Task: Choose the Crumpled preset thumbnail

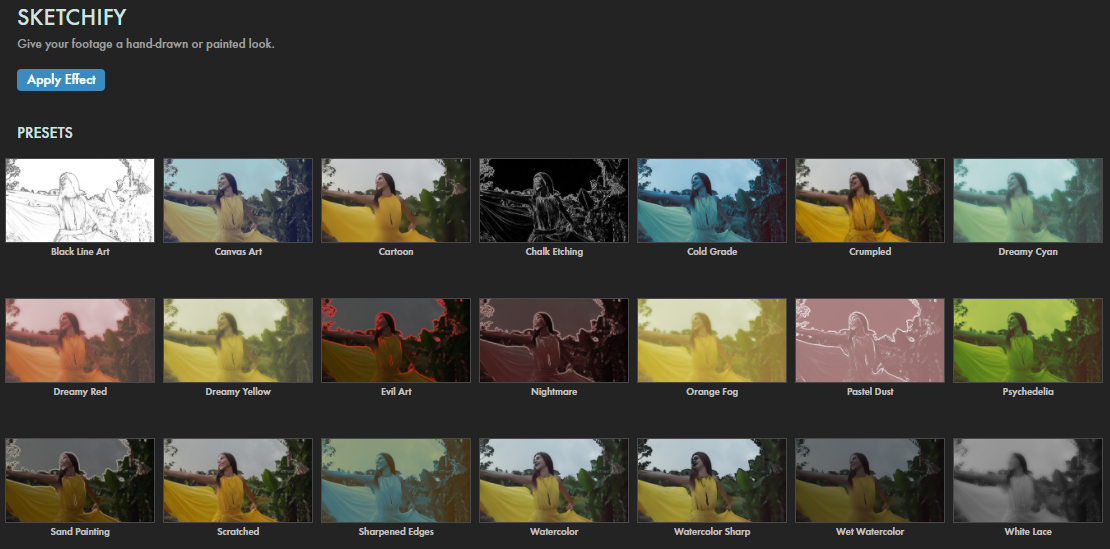Action: click(869, 200)
